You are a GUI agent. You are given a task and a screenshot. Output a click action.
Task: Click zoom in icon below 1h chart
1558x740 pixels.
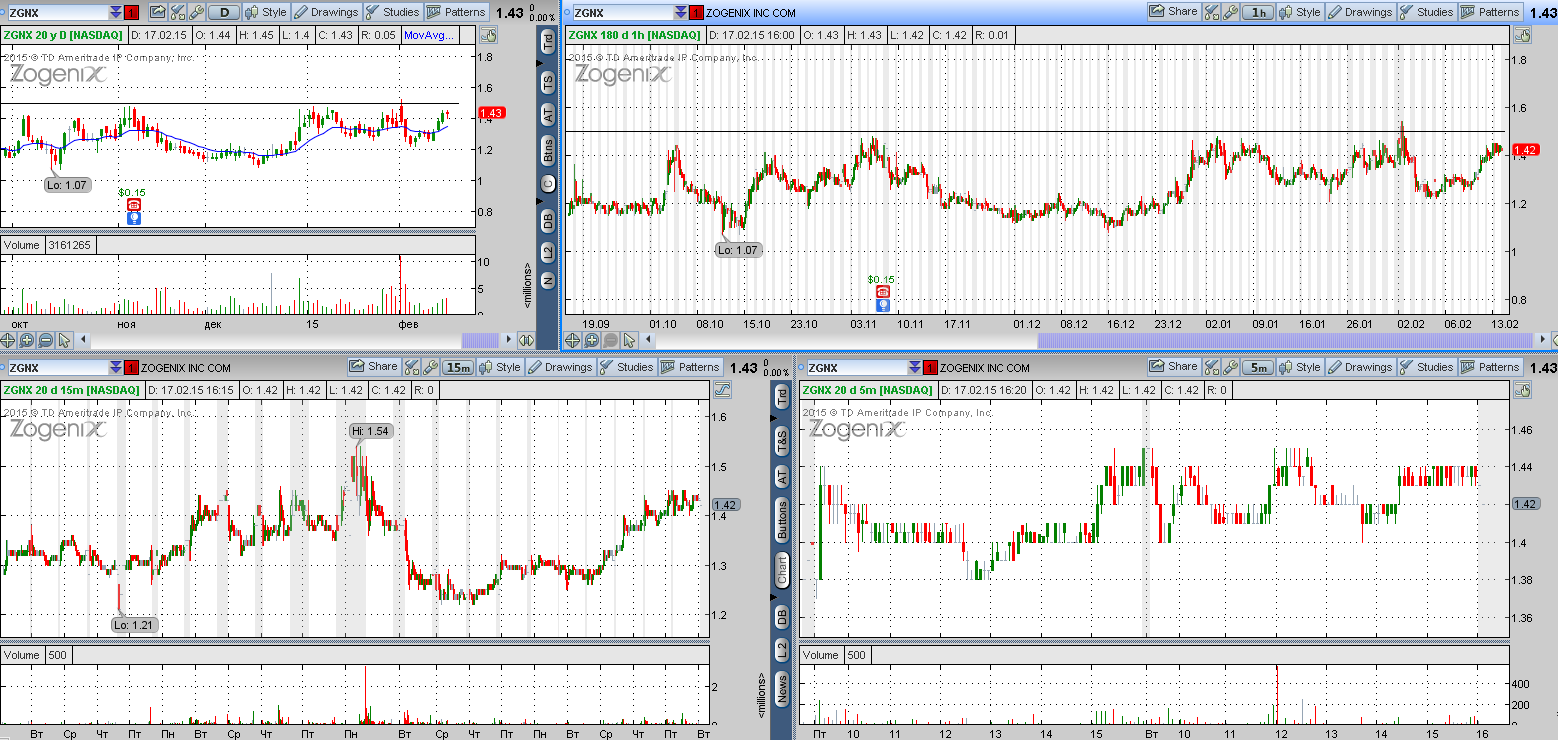pyautogui.click(x=592, y=340)
